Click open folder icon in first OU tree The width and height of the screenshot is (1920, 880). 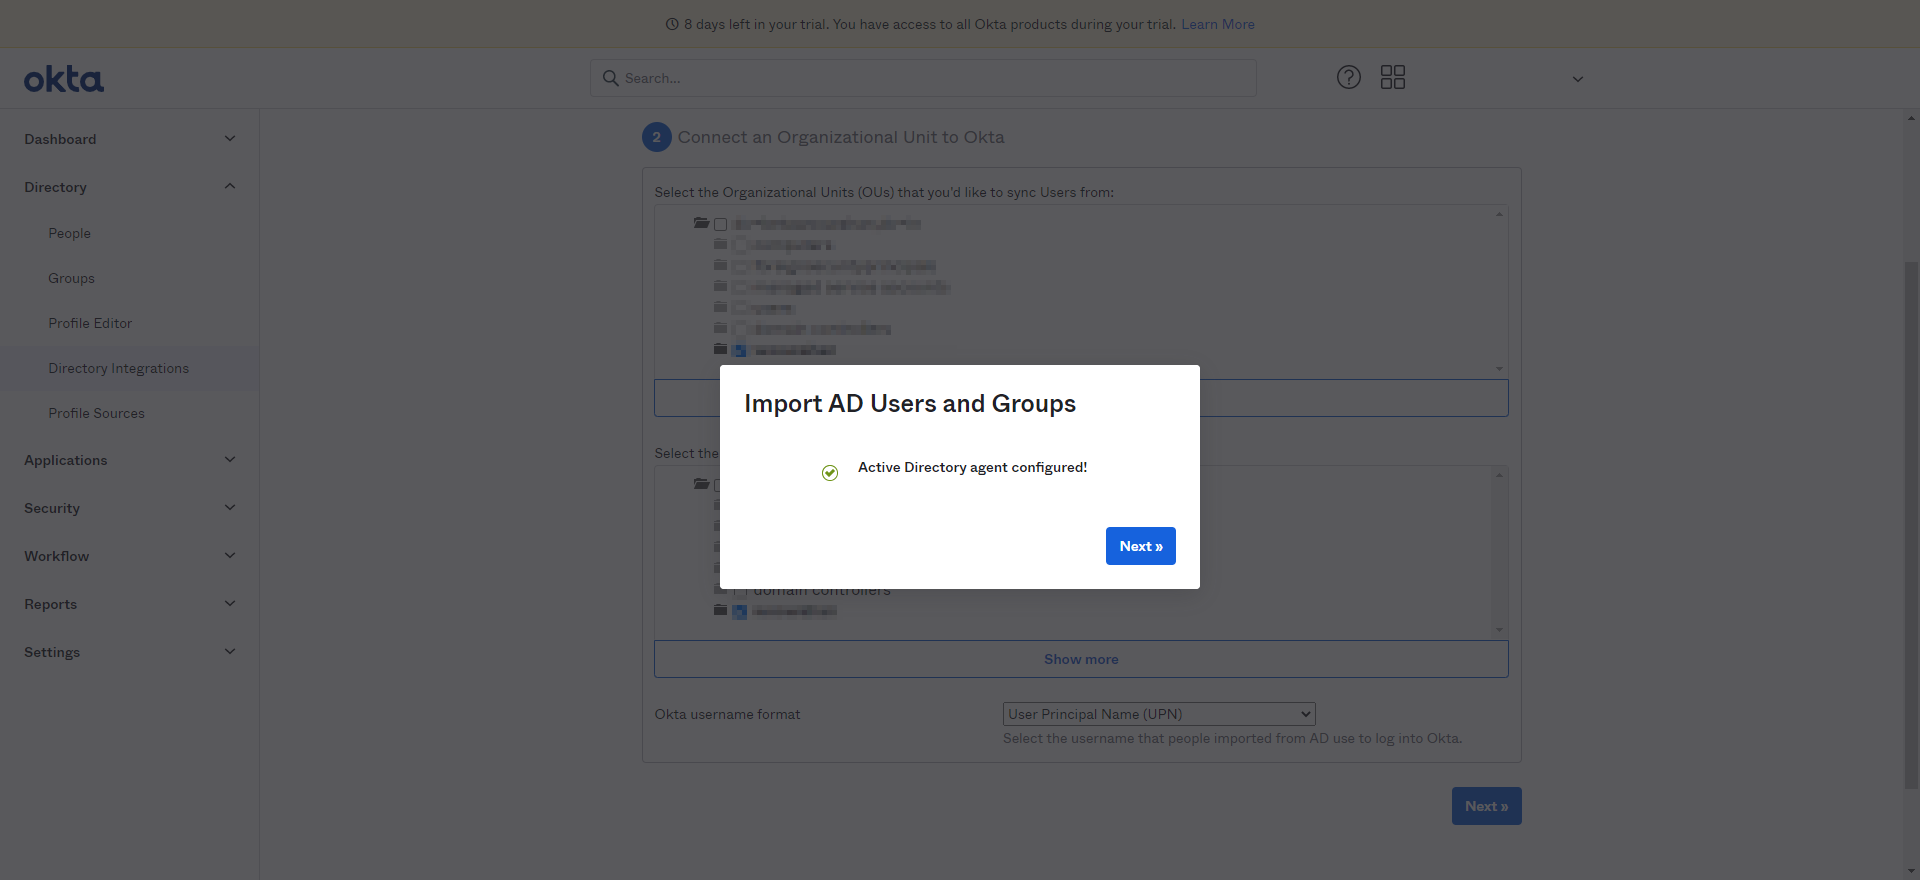point(701,223)
